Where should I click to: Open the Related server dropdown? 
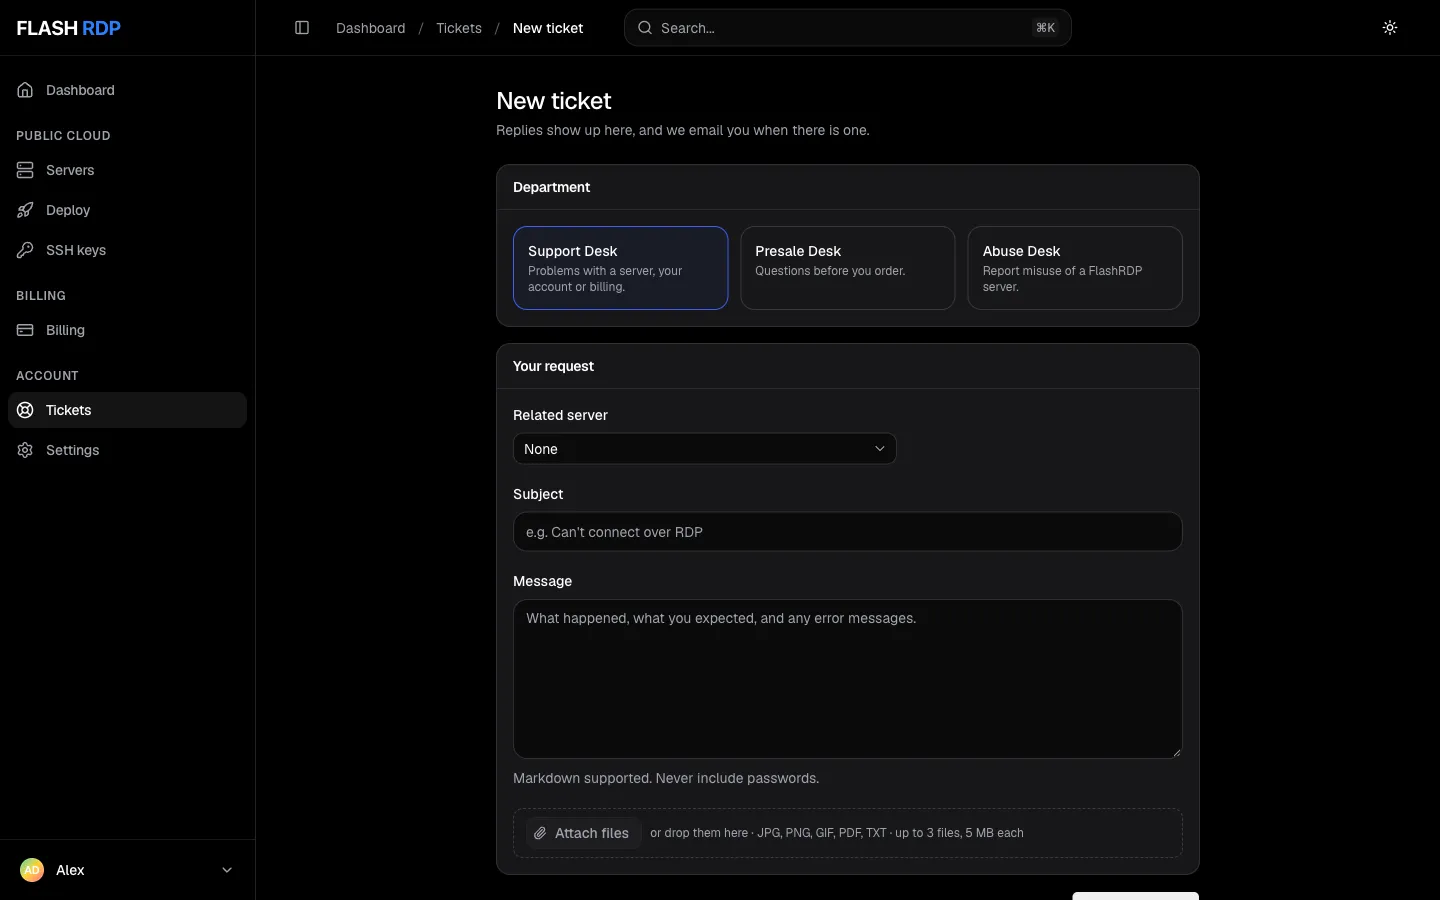point(704,449)
